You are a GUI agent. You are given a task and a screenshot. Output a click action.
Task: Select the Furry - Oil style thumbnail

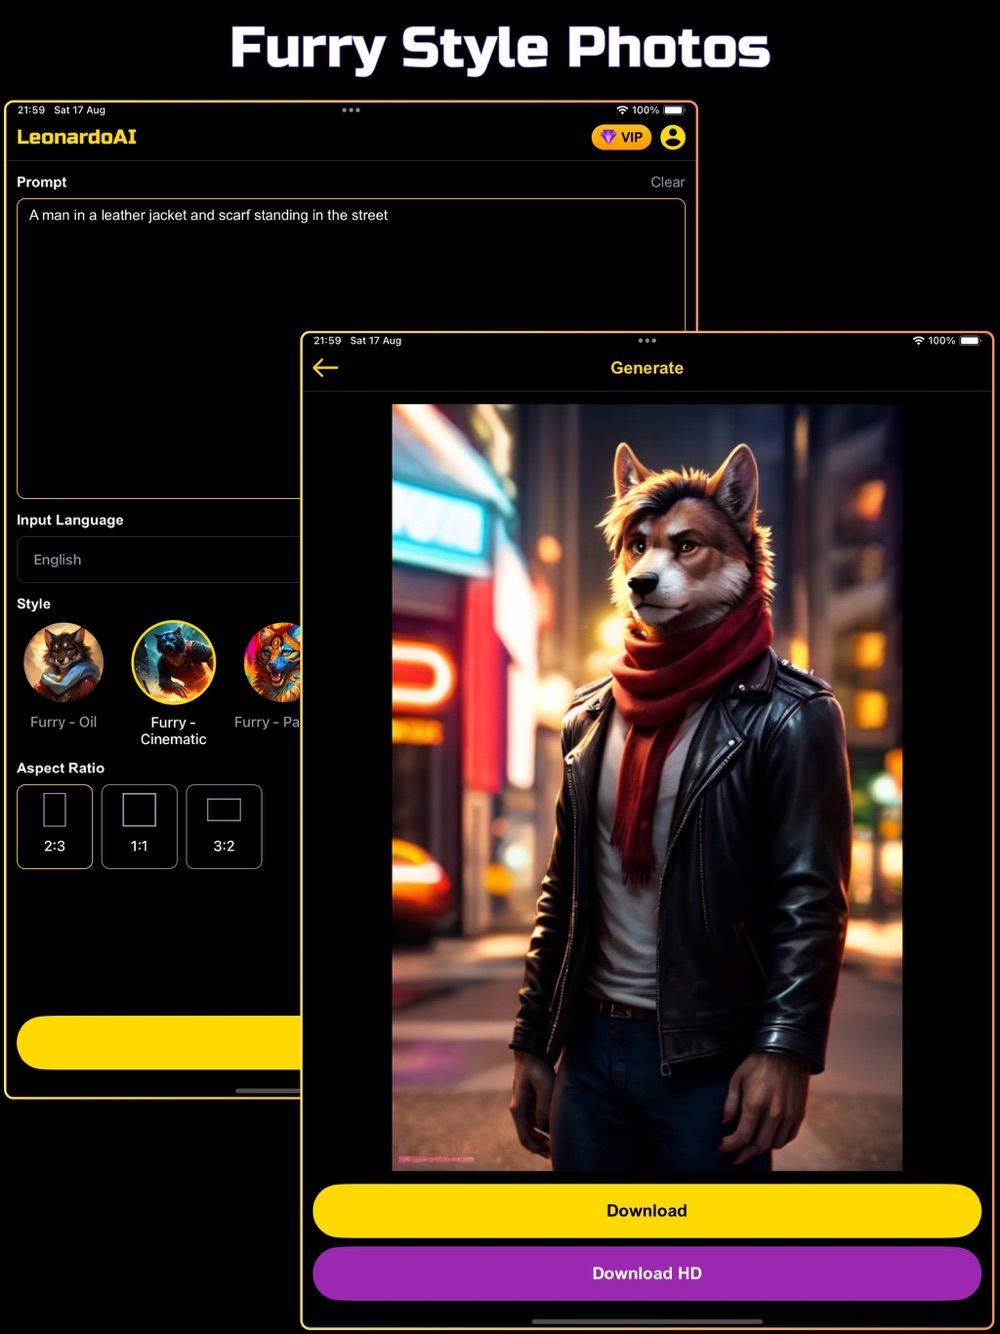coord(63,662)
